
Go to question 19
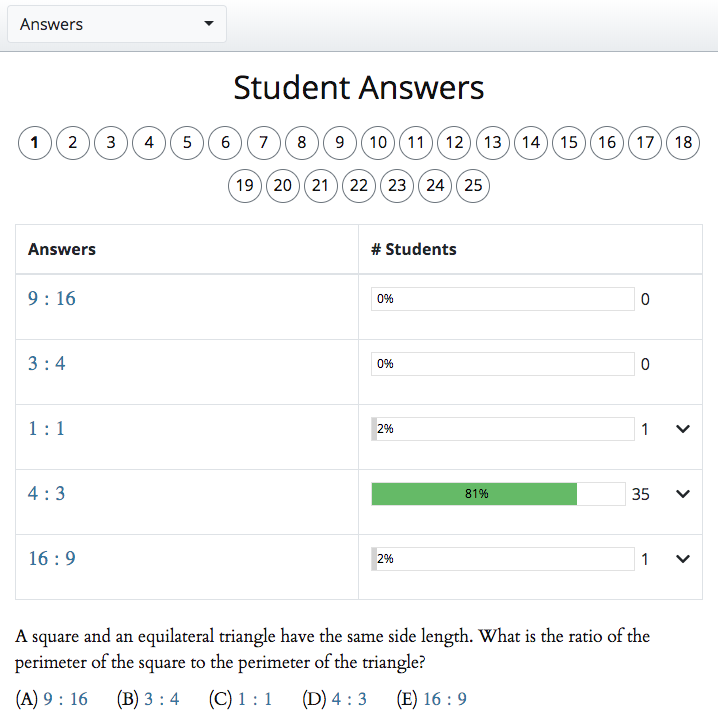pos(245,186)
